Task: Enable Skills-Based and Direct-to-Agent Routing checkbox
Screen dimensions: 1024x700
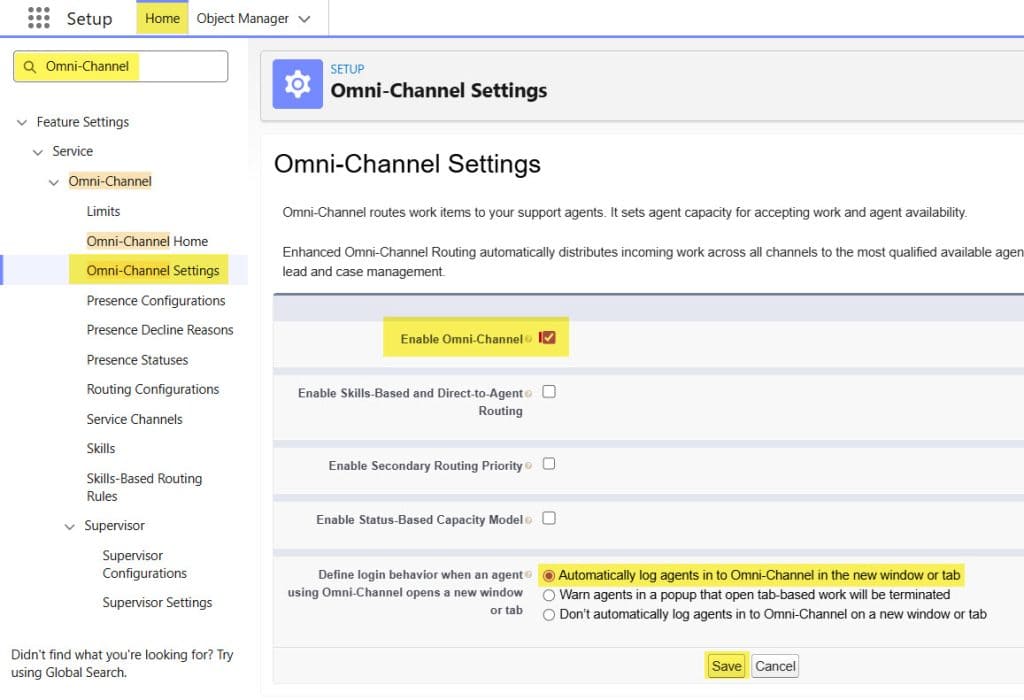Action: tap(549, 392)
